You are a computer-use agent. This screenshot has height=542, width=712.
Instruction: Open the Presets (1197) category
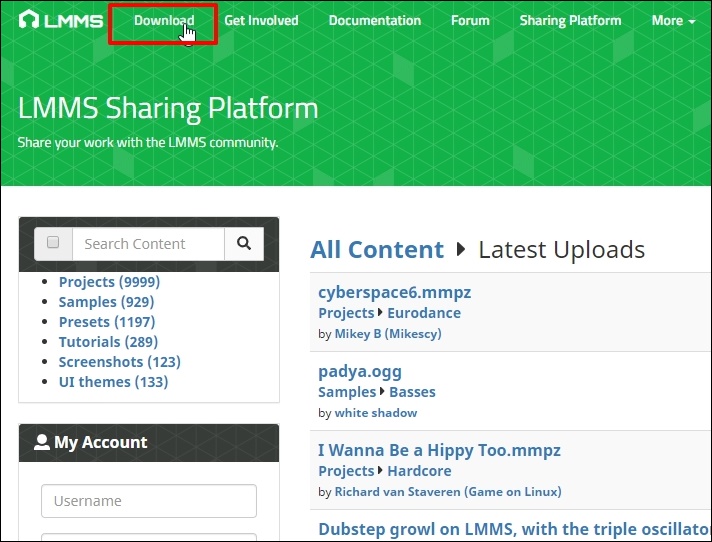point(107,322)
